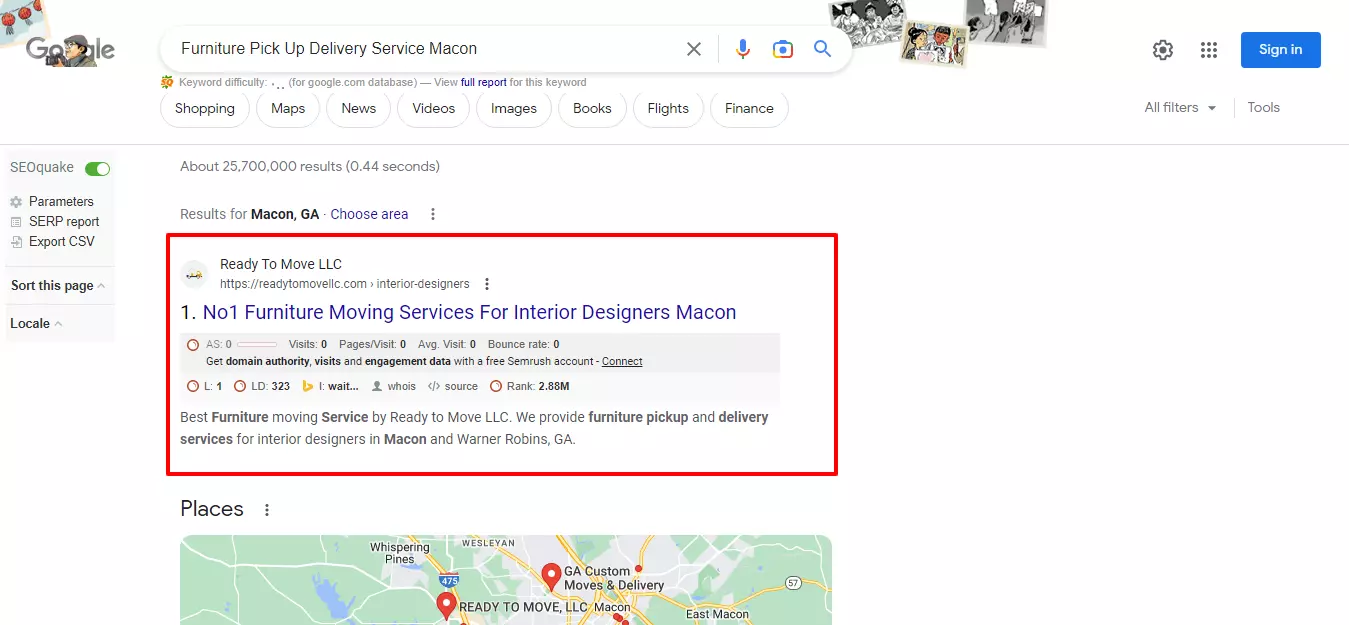
Task: Open the full report keyword link
Action: pos(484,82)
